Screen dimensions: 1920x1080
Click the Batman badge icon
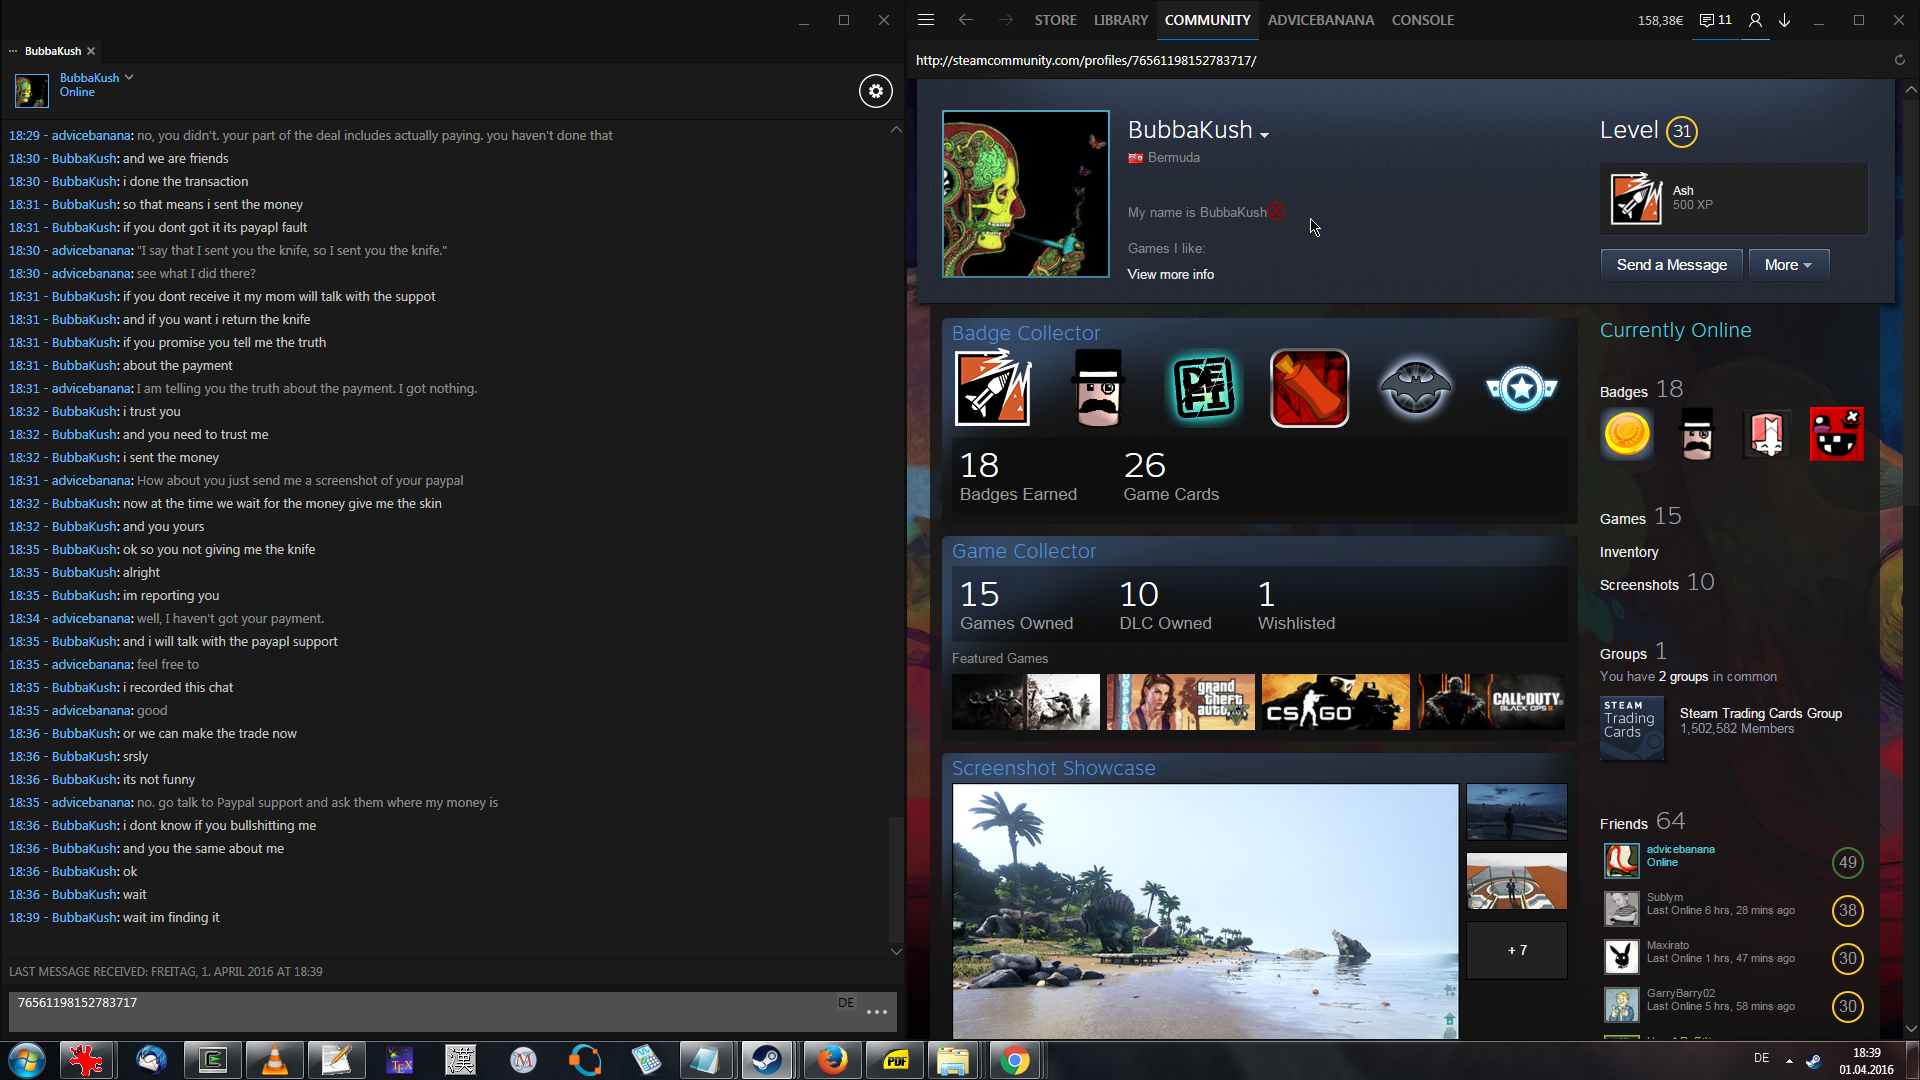(x=1415, y=388)
